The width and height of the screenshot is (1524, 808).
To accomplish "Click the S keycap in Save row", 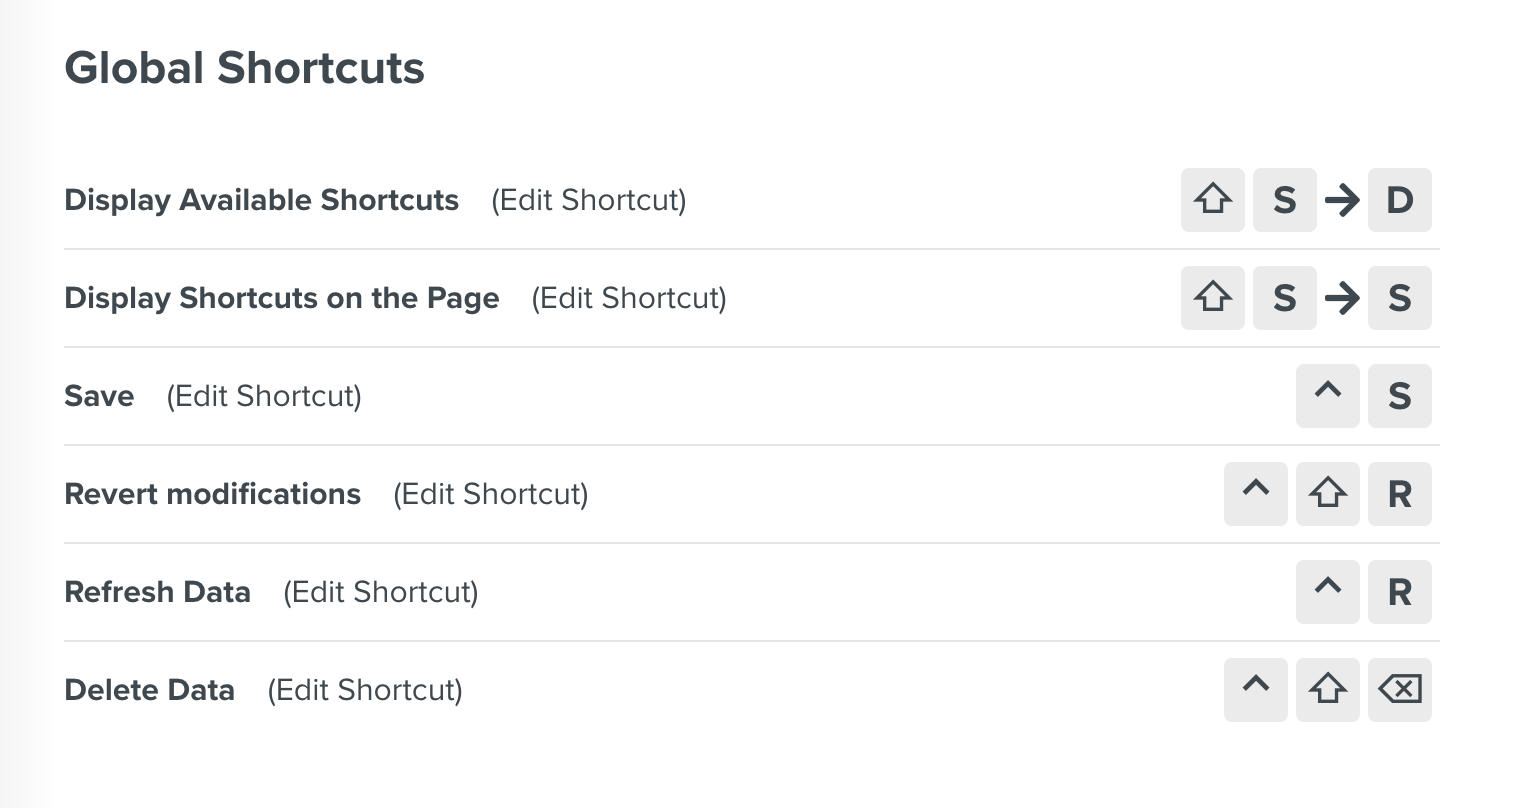I will click(1399, 396).
